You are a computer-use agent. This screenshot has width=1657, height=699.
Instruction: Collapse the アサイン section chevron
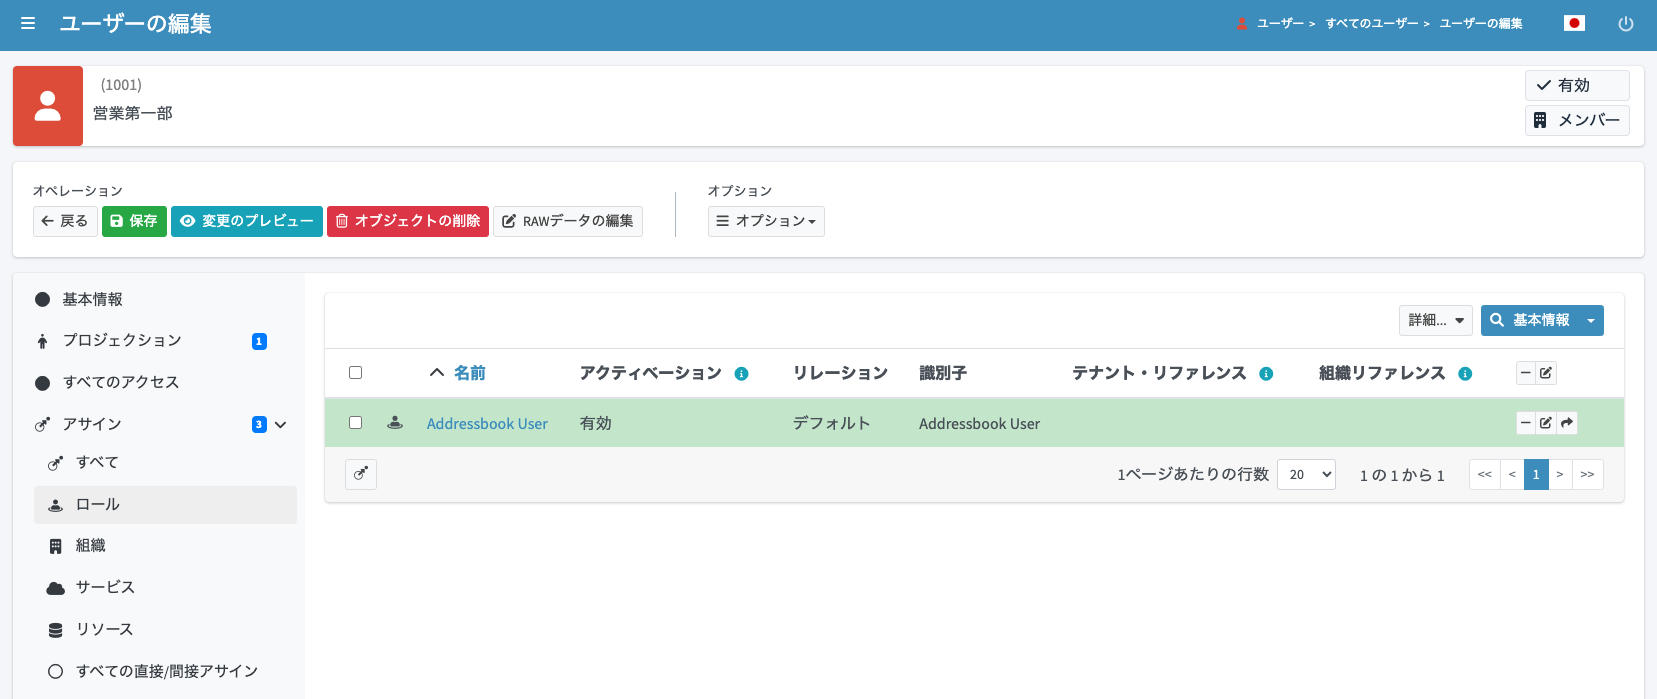281,425
